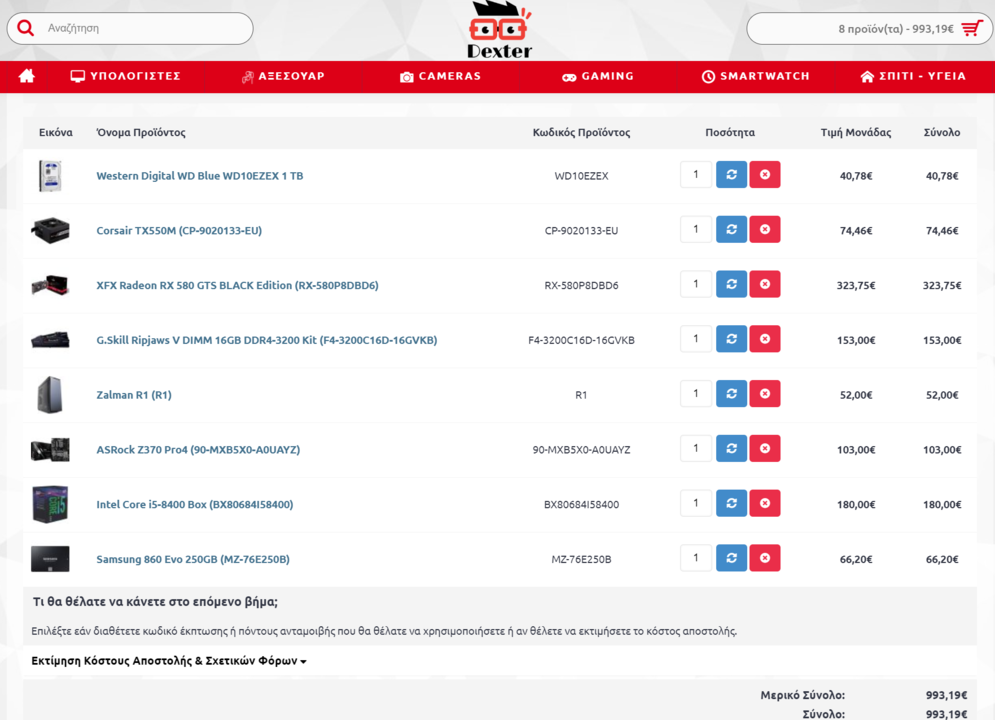The width and height of the screenshot is (995, 720).
Task: Update quantity for Zalman R1
Action: [732, 393]
